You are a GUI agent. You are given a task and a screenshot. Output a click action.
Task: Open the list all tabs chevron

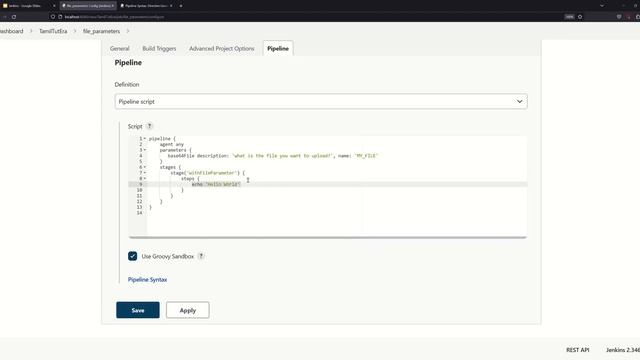point(602,6)
